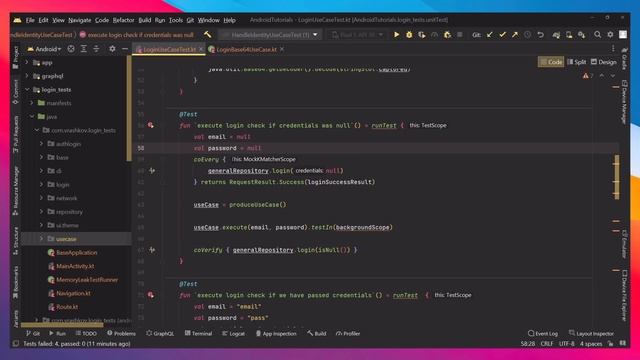Screen dimensions: 640x360
Task: Jump to previous highlighted error arrow
Action: (x=602, y=76)
